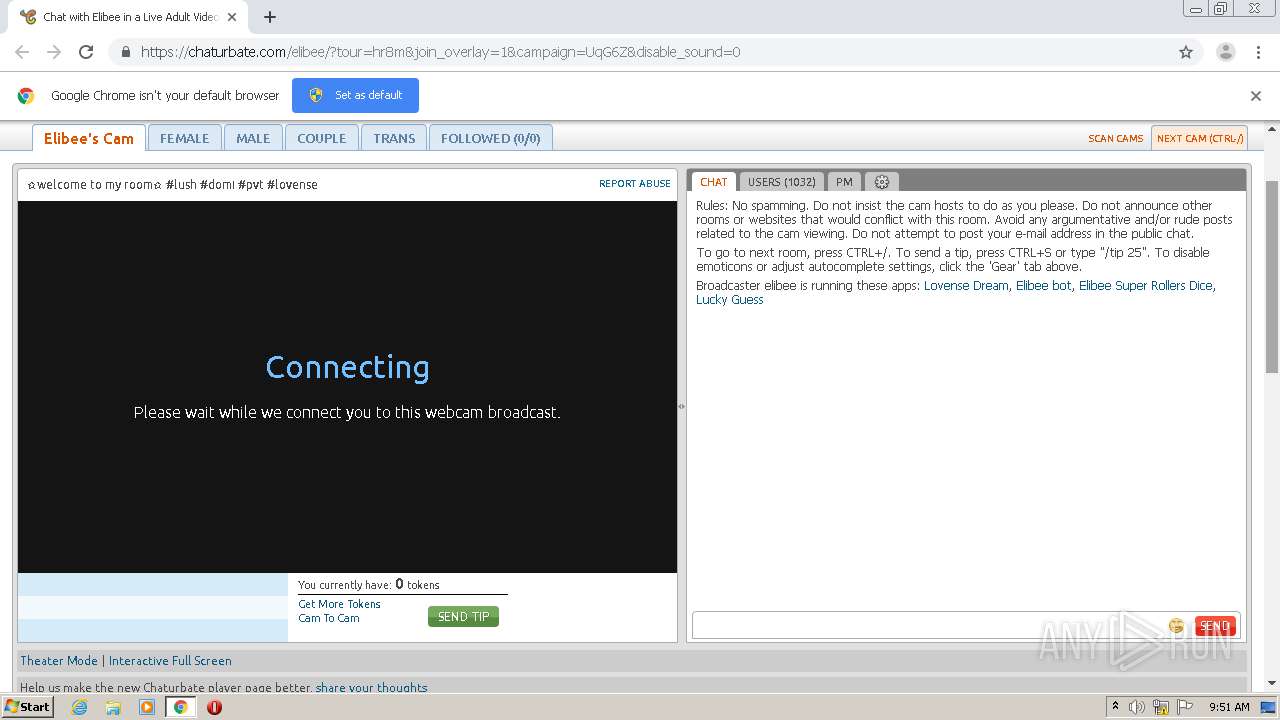Open the Elibee Super Rollers Dice link
The height and width of the screenshot is (720, 1280).
1146,286
